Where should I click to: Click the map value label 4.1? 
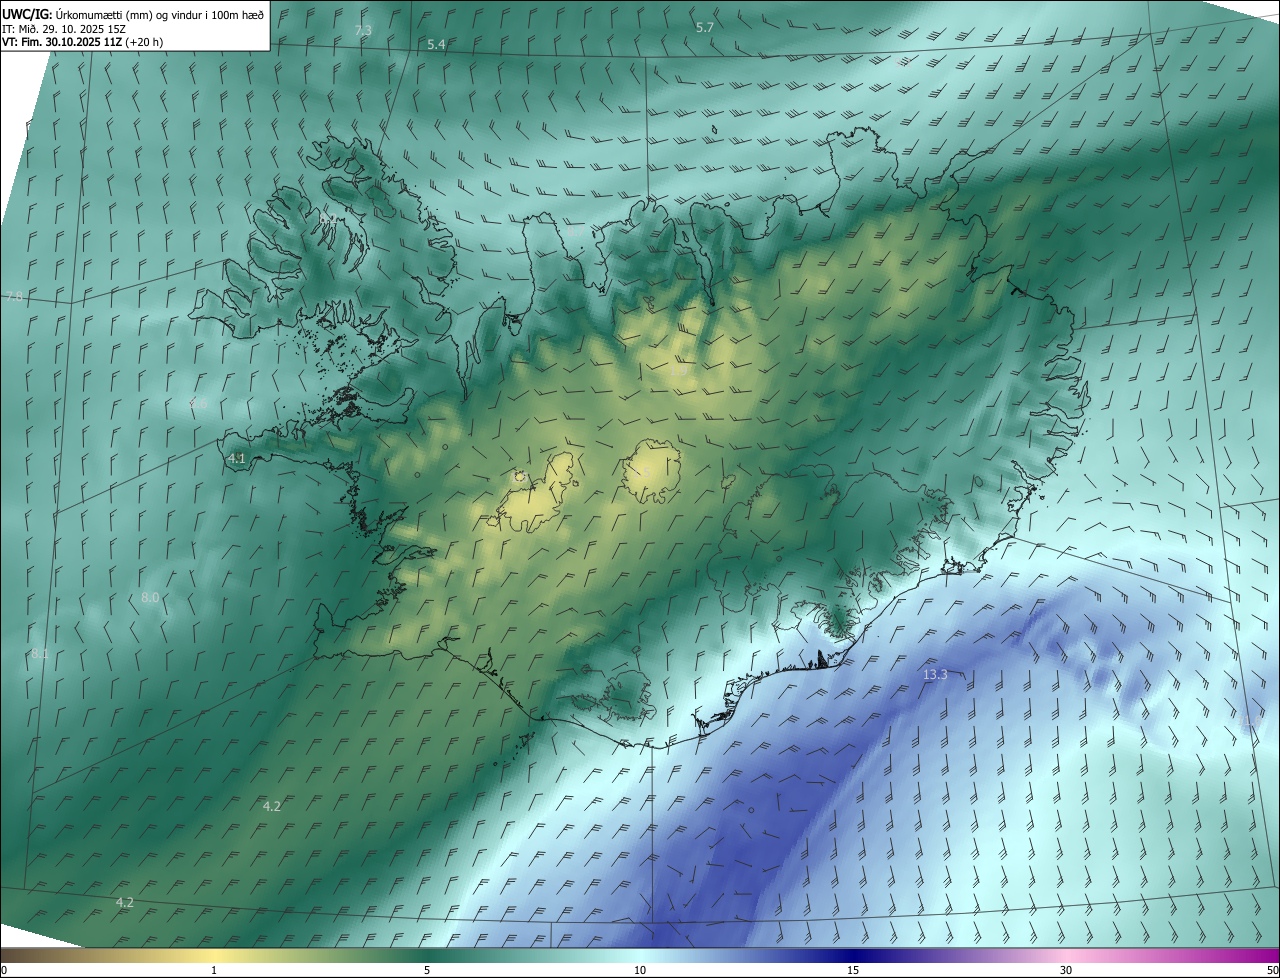point(236,458)
